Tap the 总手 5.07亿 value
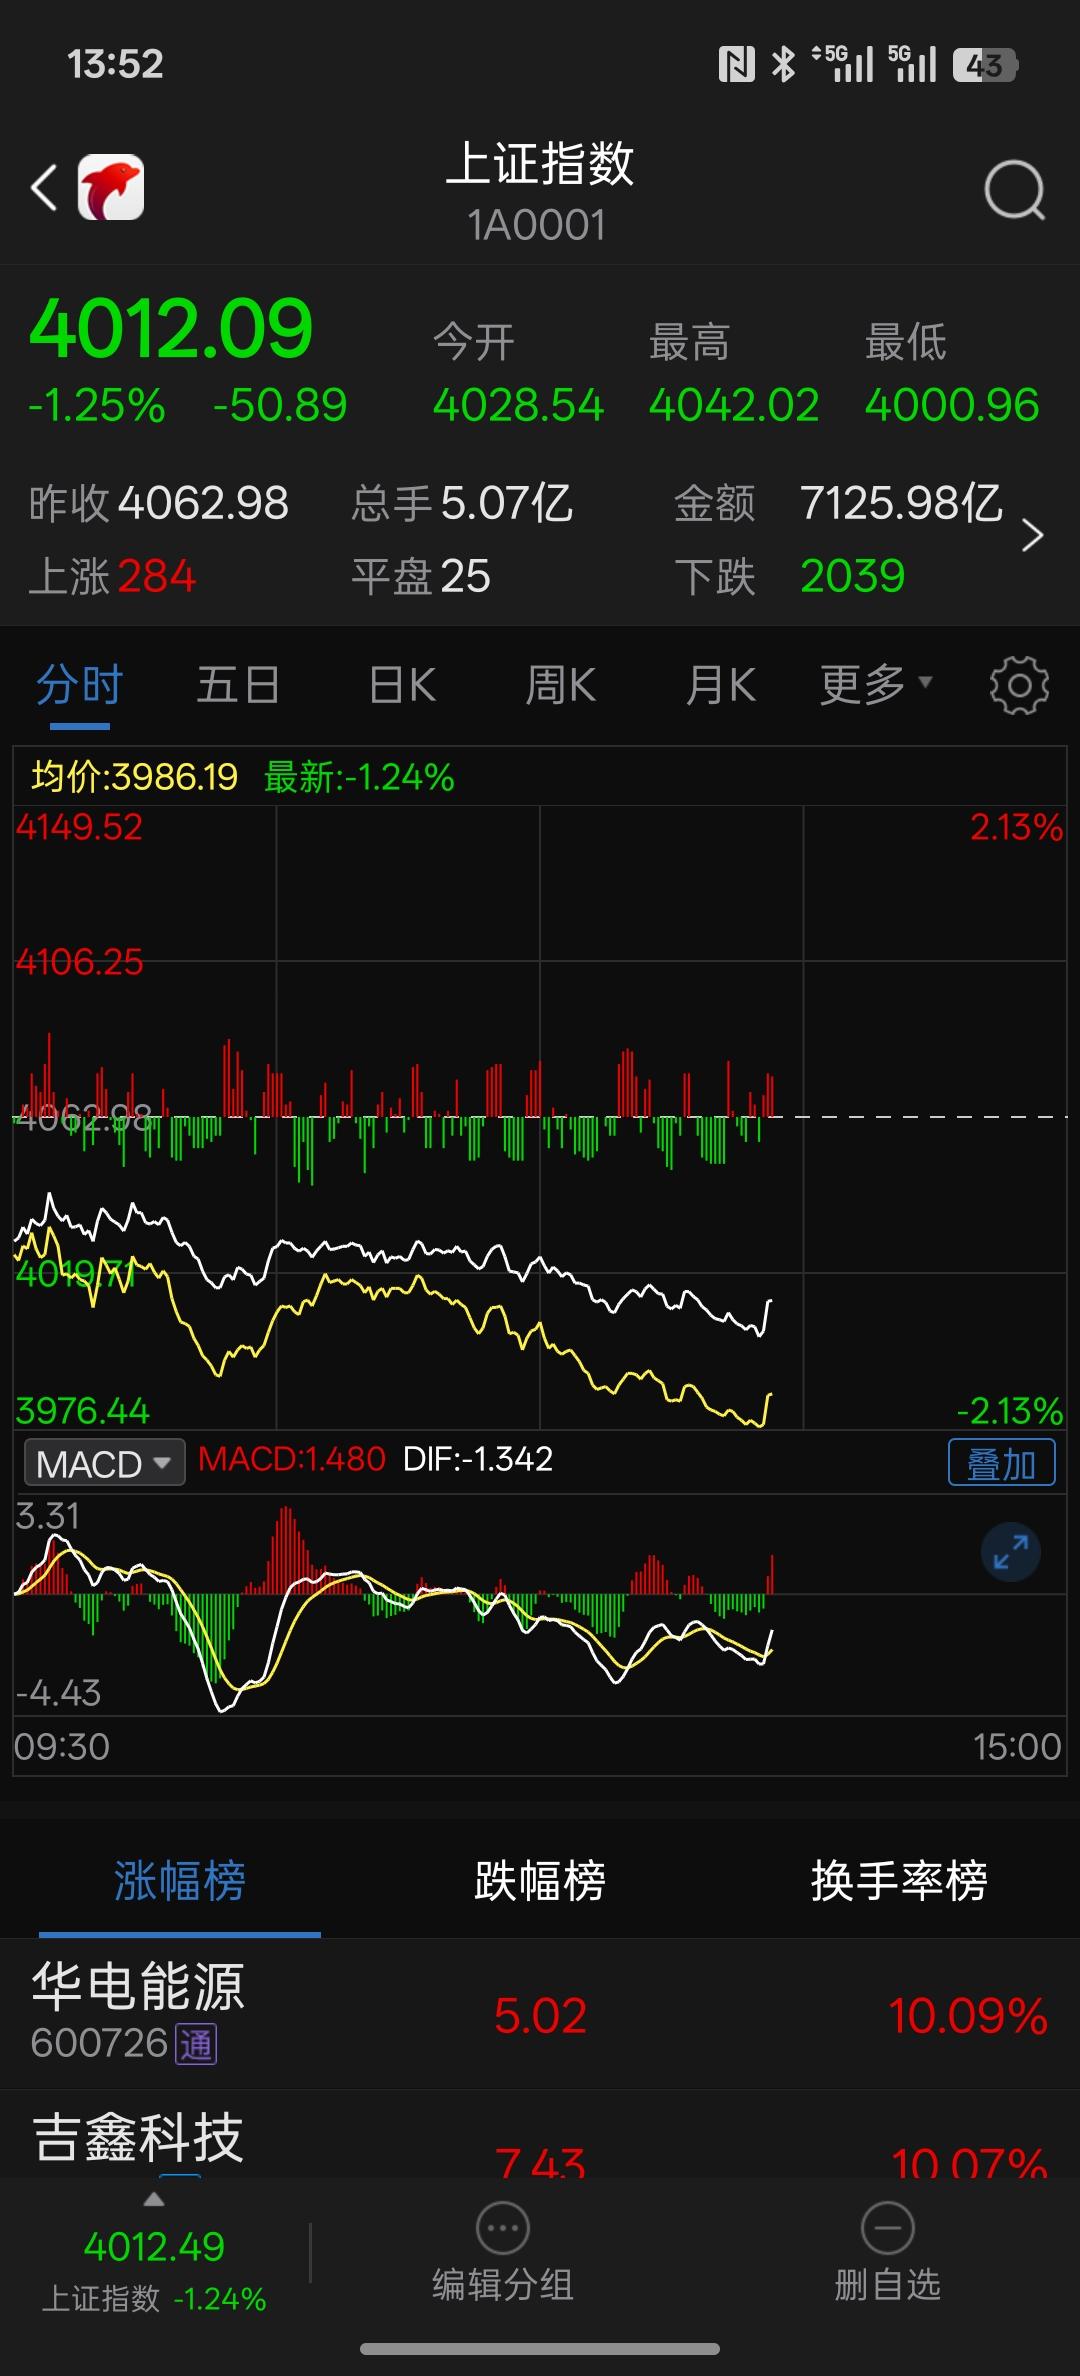Image resolution: width=1080 pixels, height=2376 pixels. 462,503
